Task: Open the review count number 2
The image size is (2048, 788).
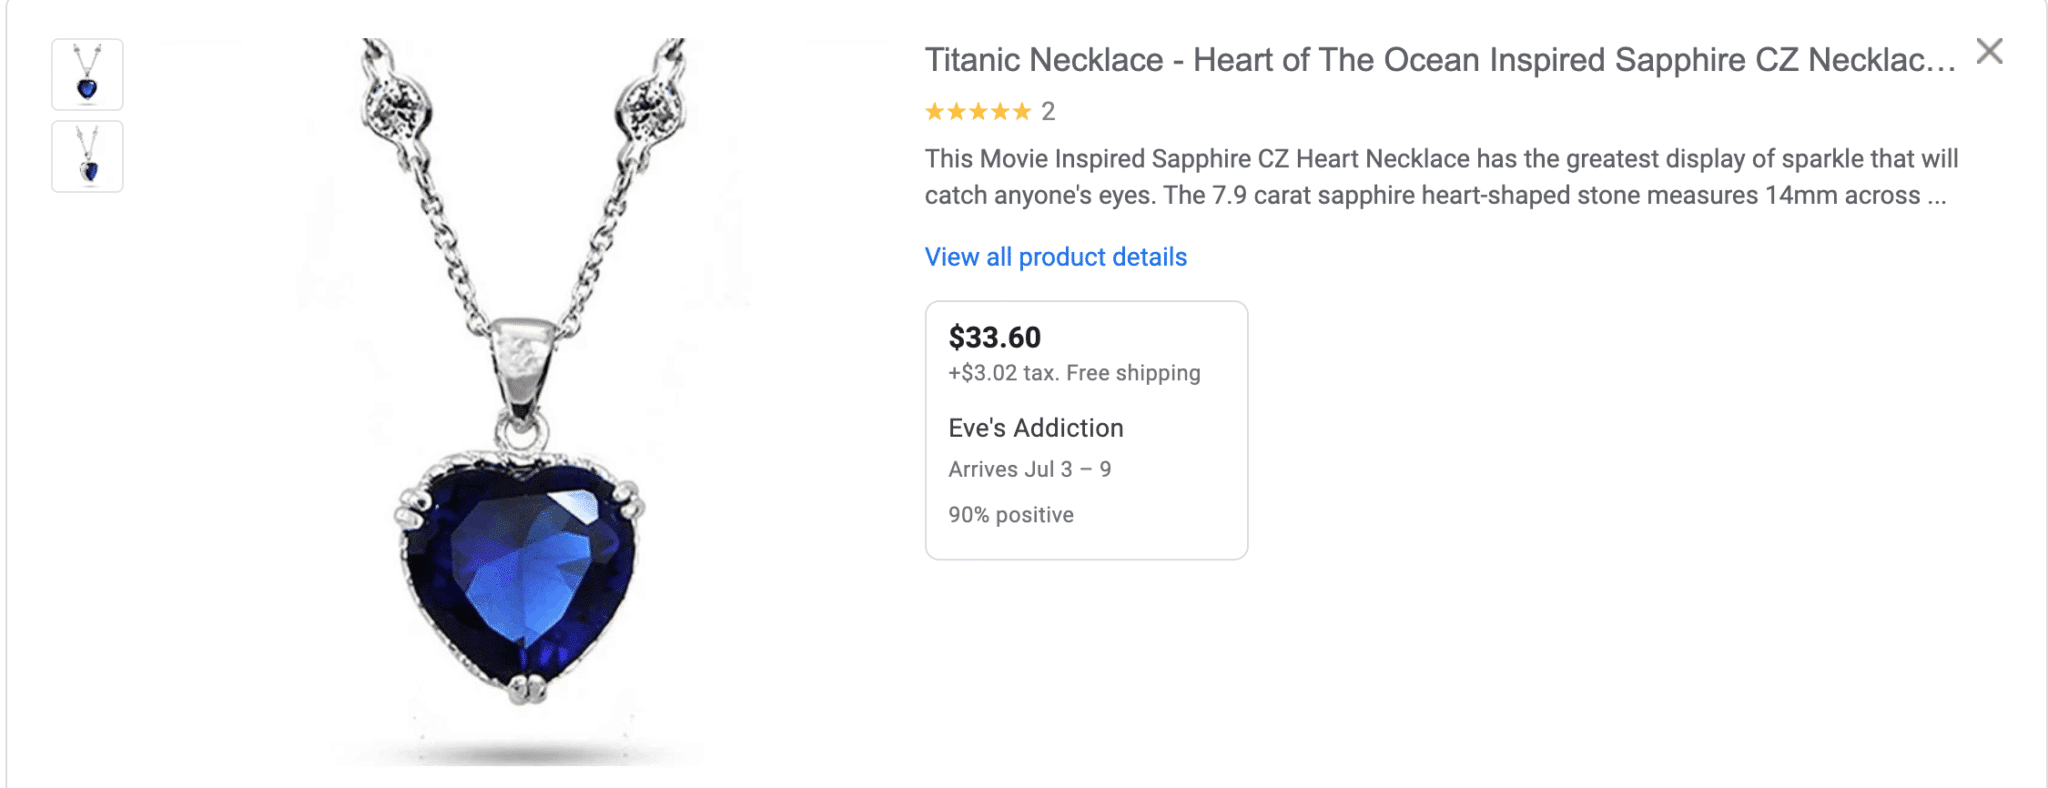Action: click(x=1048, y=112)
